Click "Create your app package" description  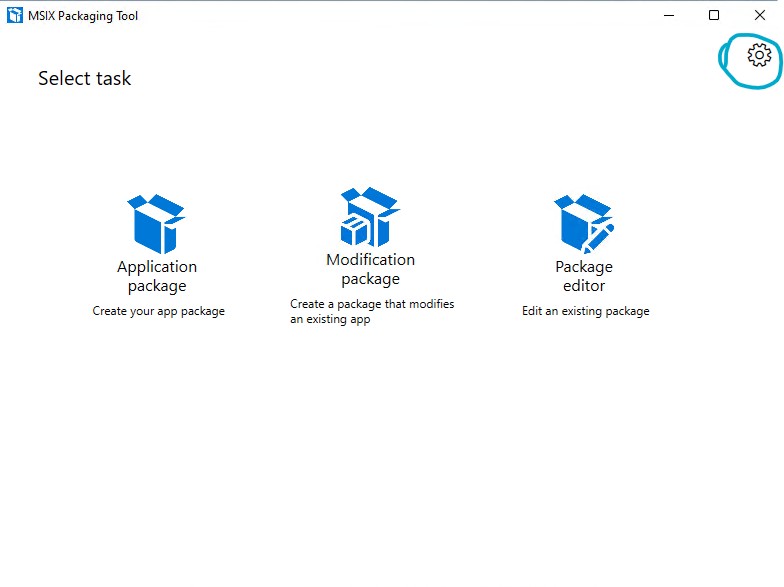(158, 311)
